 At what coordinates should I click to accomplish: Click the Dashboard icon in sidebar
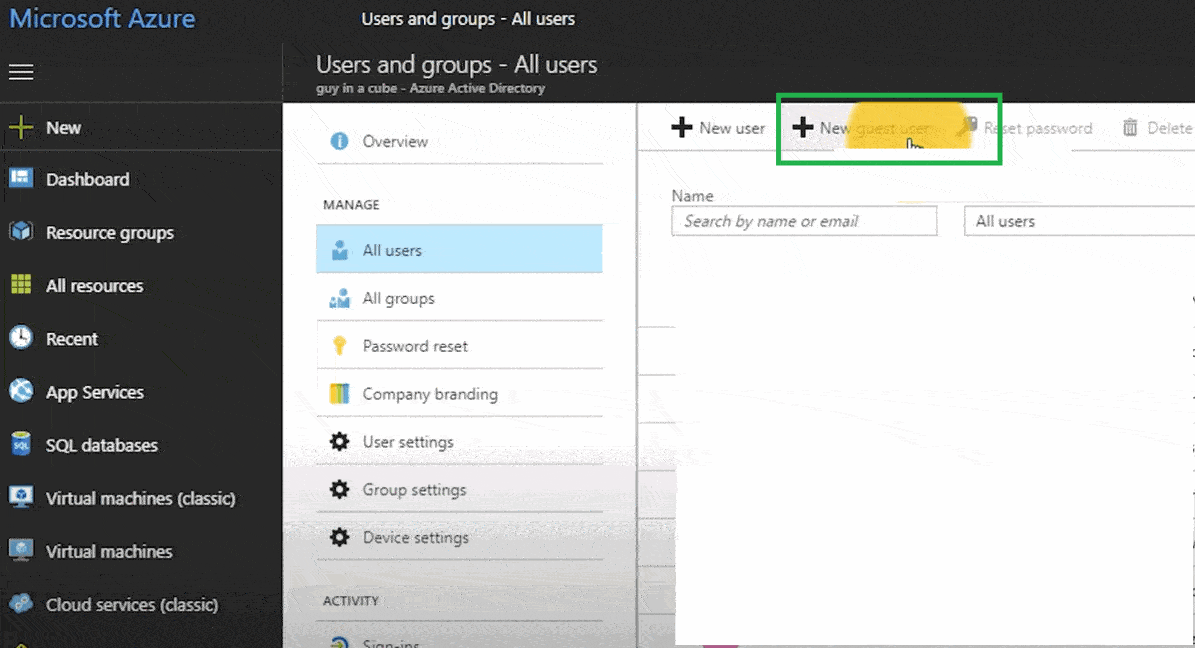(x=21, y=179)
